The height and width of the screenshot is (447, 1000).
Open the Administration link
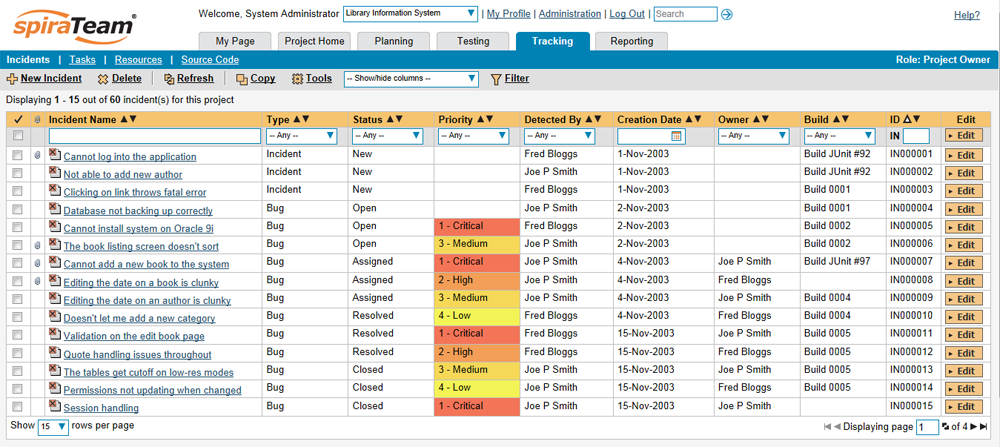click(570, 13)
